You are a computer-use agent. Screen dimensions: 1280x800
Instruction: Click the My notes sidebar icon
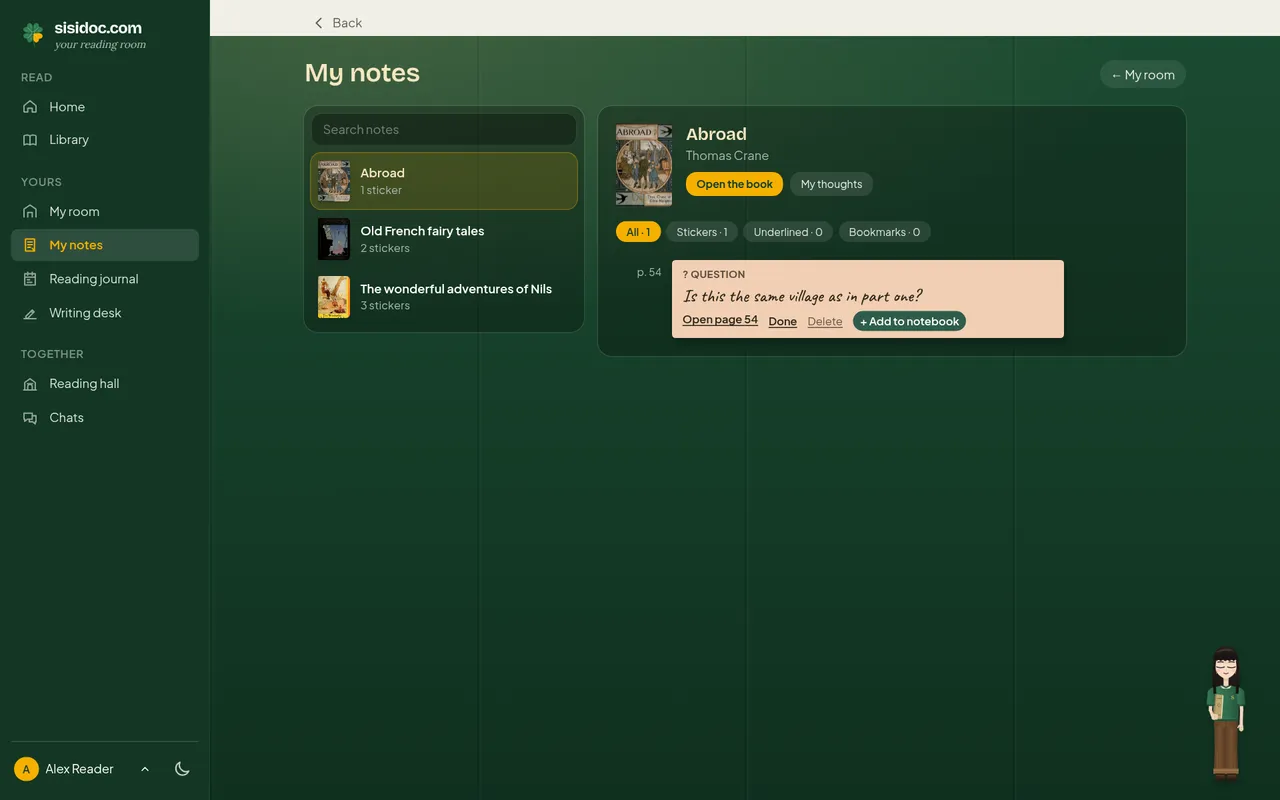point(30,245)
